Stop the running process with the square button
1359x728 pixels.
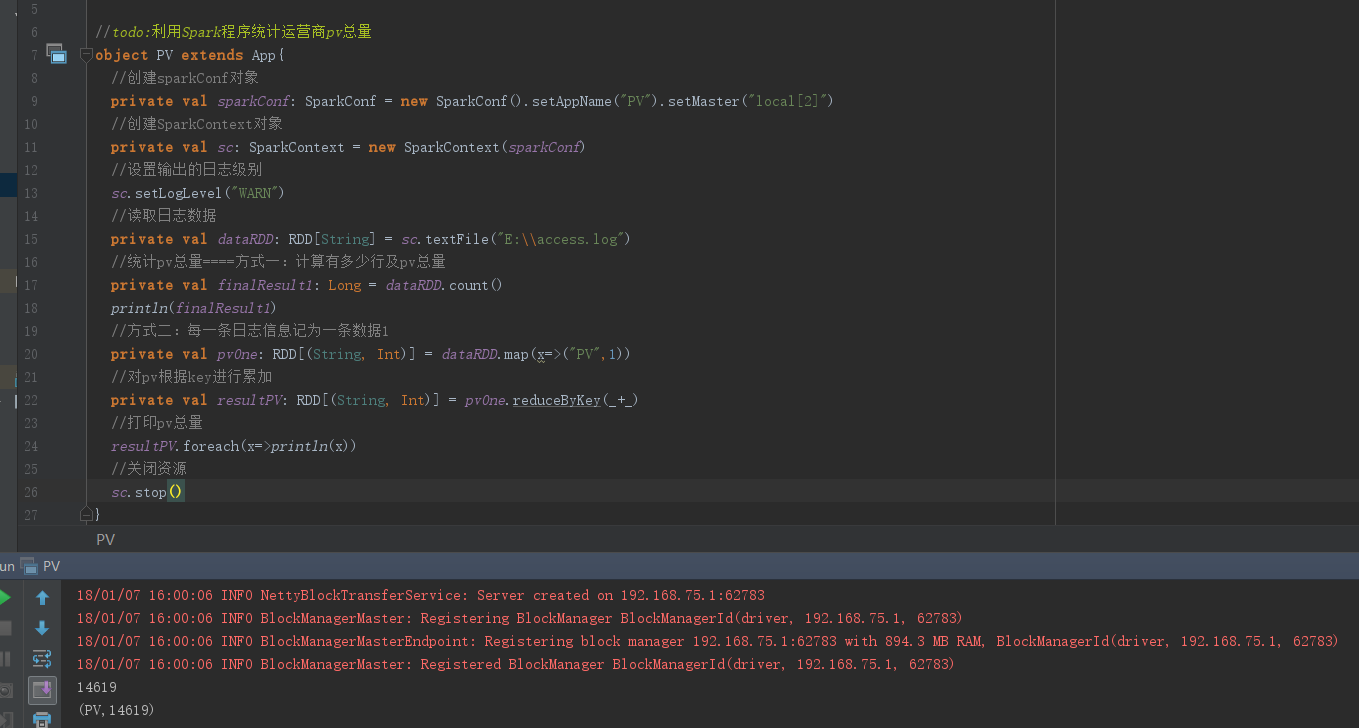coord(4,628)
